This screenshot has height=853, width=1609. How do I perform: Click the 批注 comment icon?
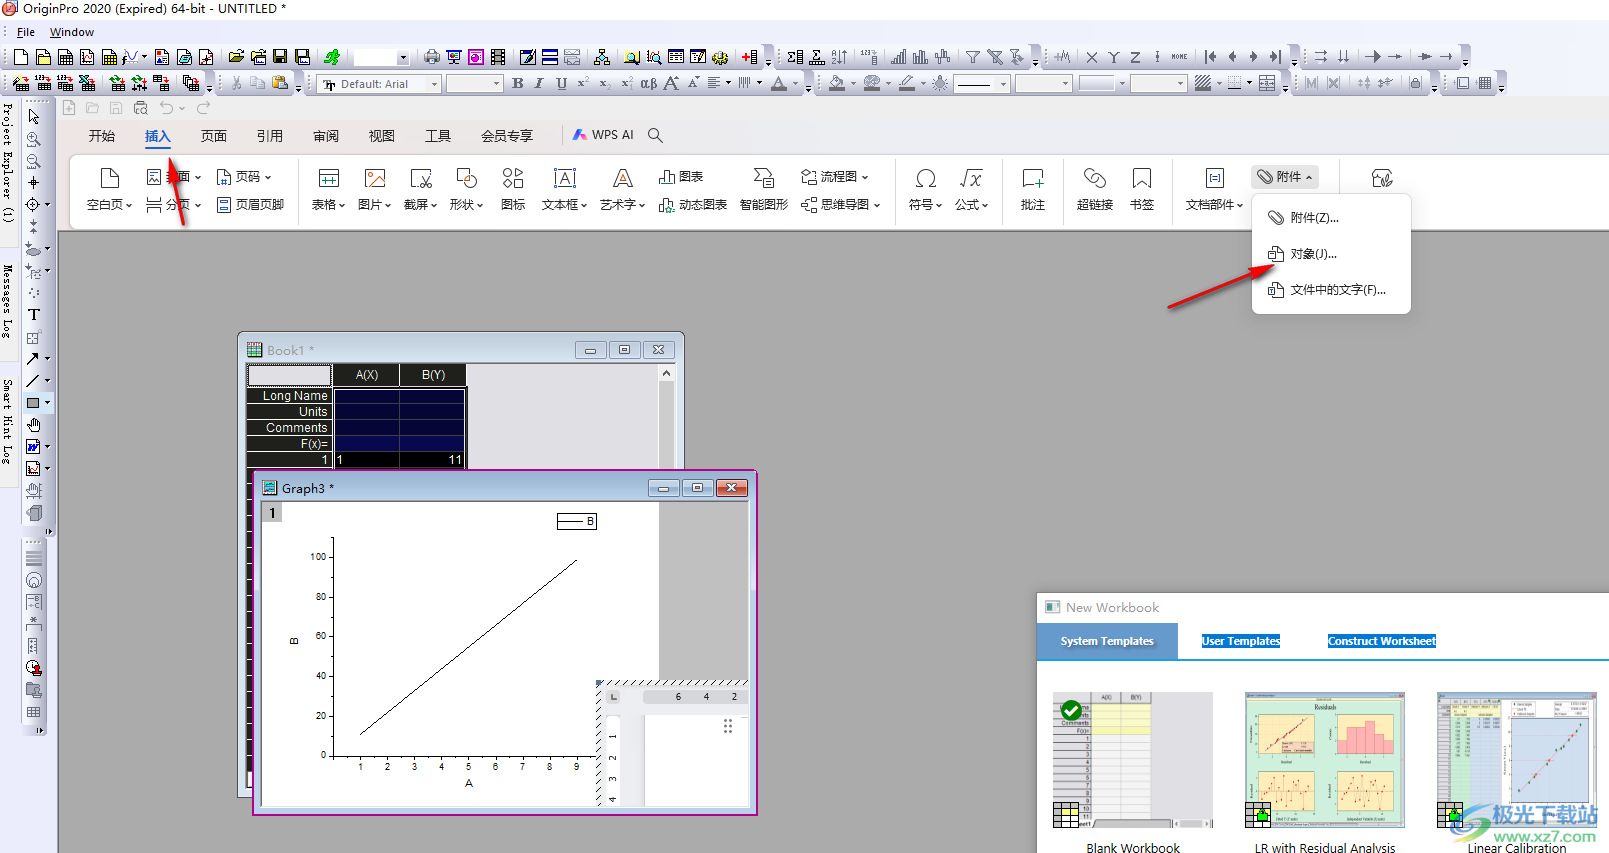(1032, 179)
